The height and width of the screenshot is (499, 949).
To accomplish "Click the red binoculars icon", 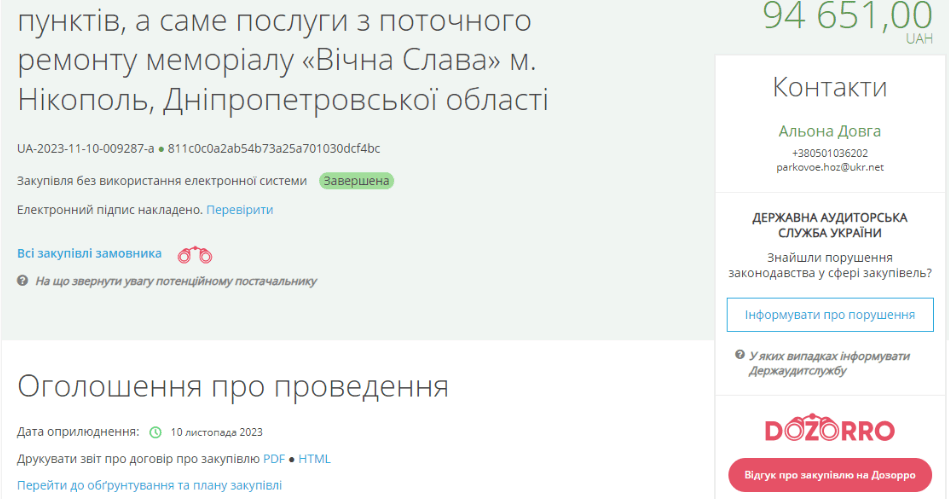I will (x=195, y=255).
